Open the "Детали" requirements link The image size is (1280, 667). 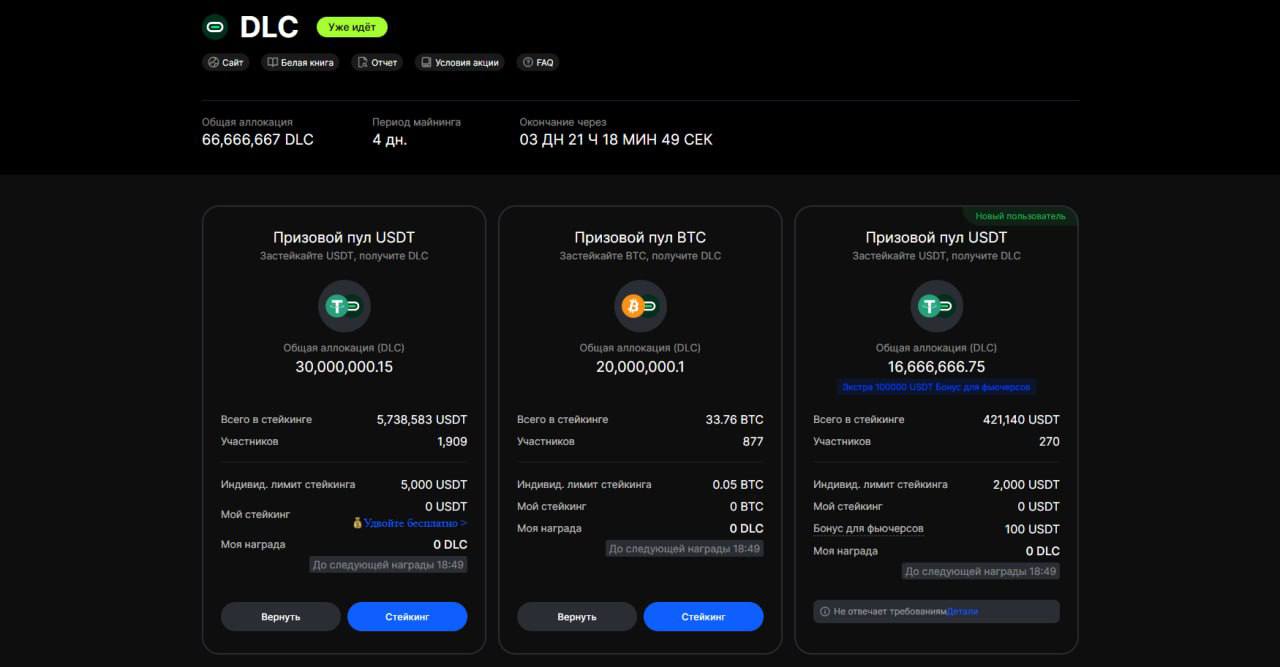point(962,611)
